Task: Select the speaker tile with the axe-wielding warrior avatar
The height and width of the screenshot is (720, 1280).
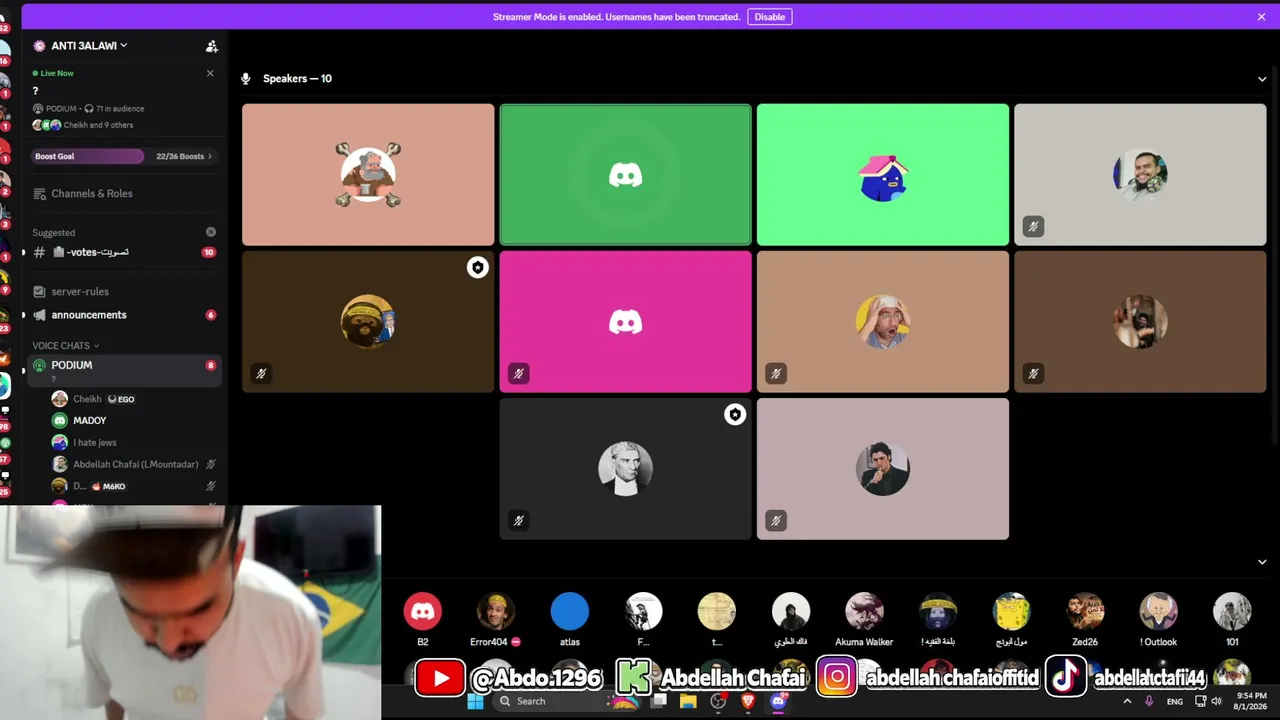Action: coord(368,175)
